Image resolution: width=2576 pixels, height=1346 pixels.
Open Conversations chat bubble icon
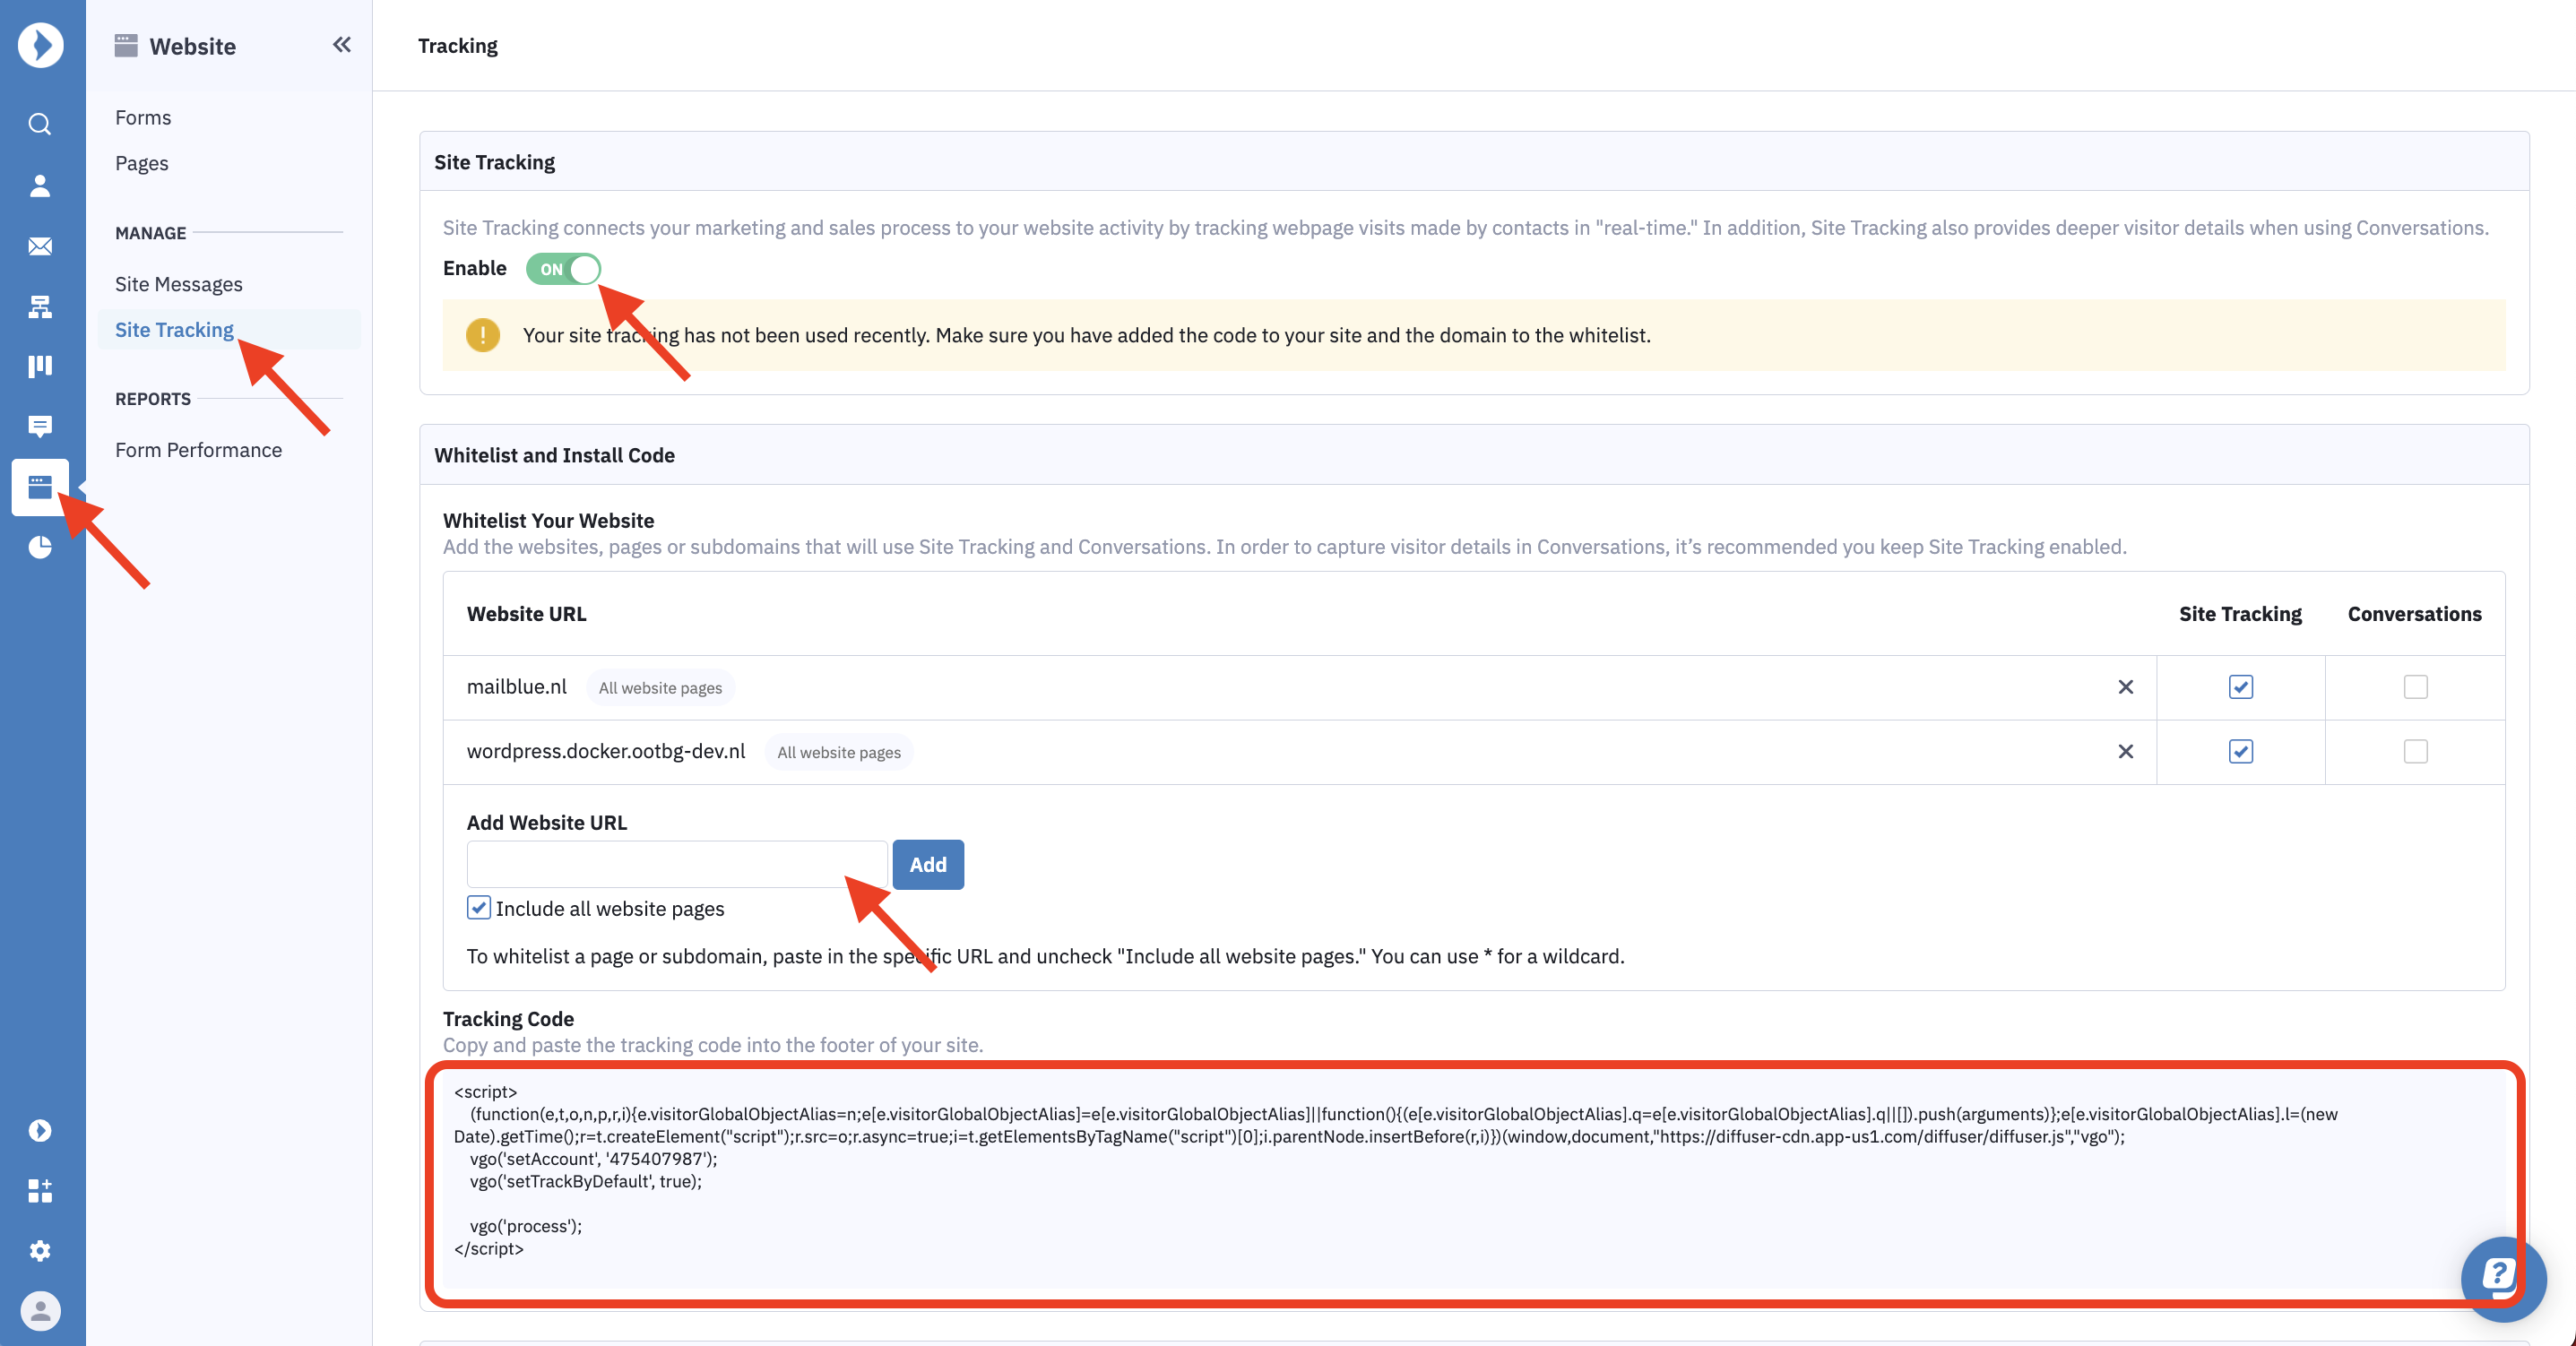(40, 427)
